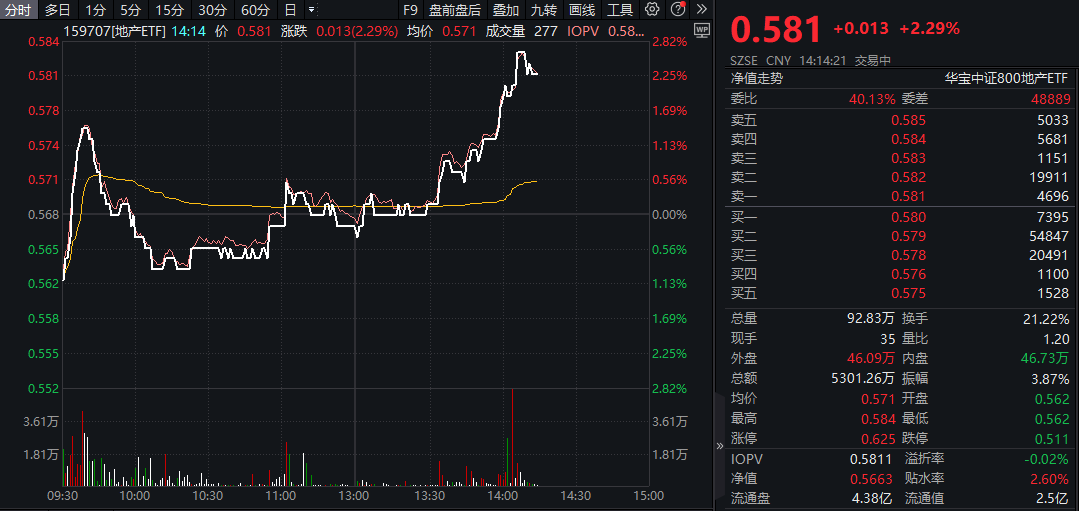Open the chart settings gear icon

click(652, 10)
